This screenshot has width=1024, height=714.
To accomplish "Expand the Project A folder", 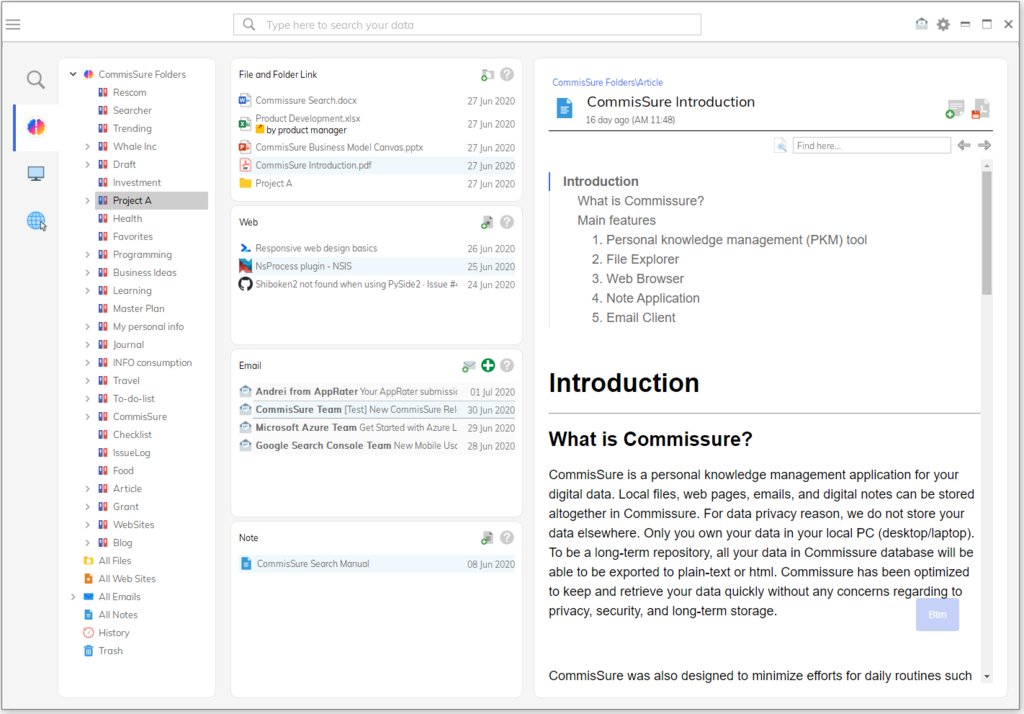I will click(x=88, y=201).
